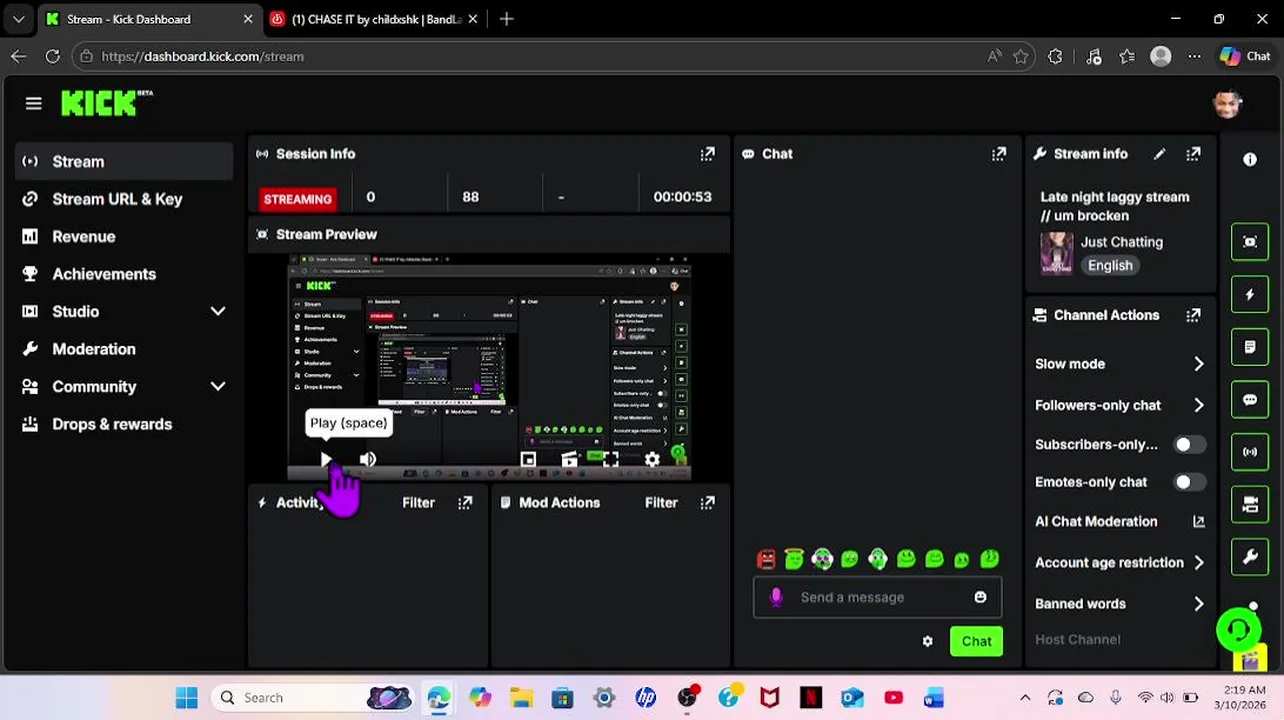Screen dimensions: 1284x720
Task: Mute the stream preview volume
Action: 368,460
